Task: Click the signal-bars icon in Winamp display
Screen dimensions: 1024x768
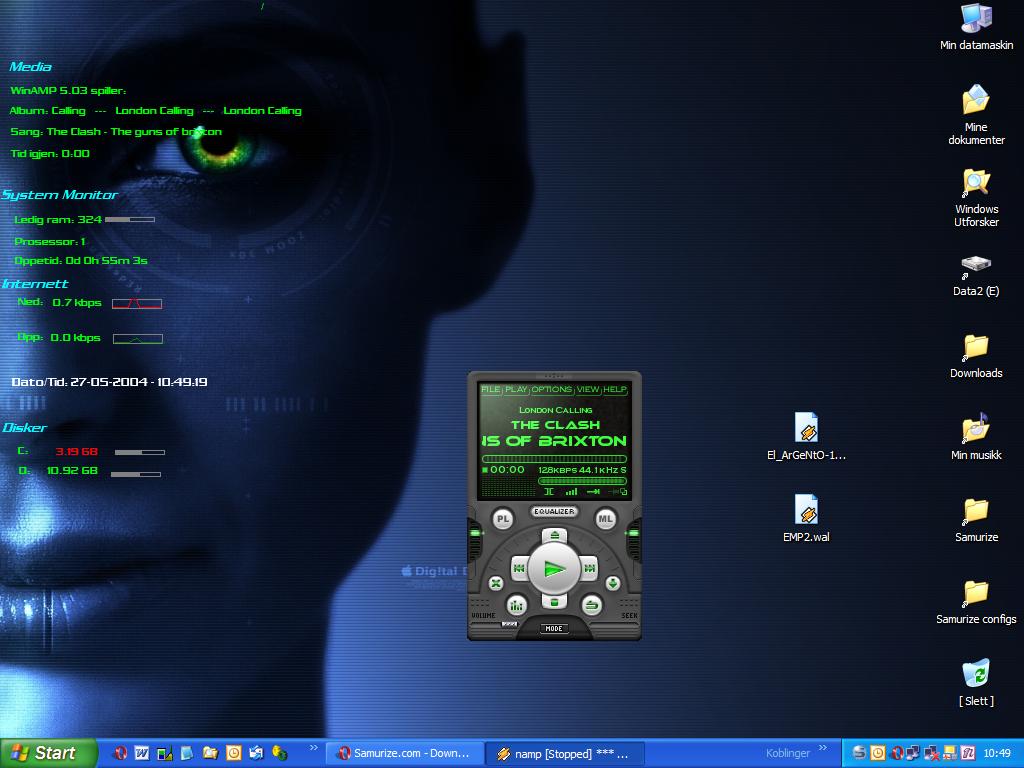Action: coord(571,492)
